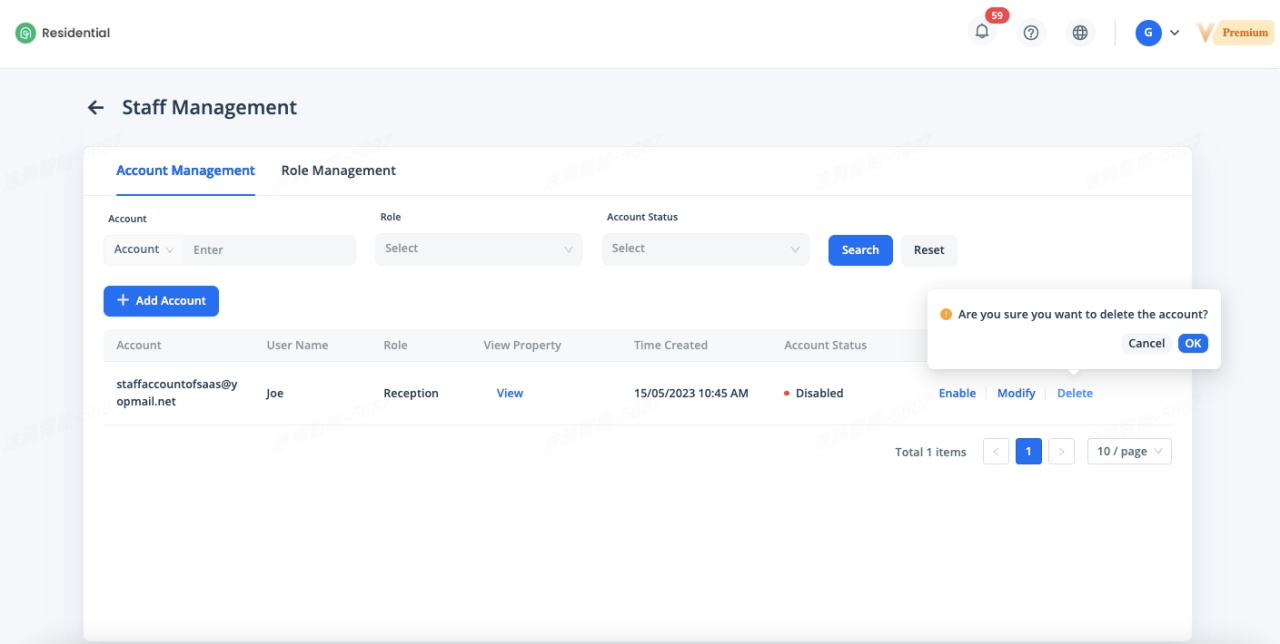The height and width of the screenshot is (644, 1280).
Task: Confirm deletion with the OK button
Action: point(1192,343)
